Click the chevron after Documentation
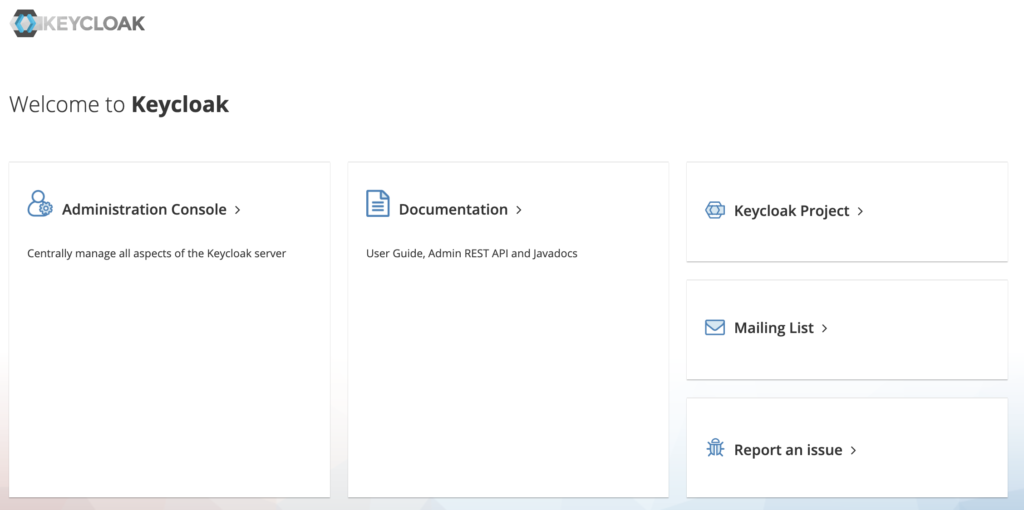The image size is (1024, 510). click(x=519, y=210)
